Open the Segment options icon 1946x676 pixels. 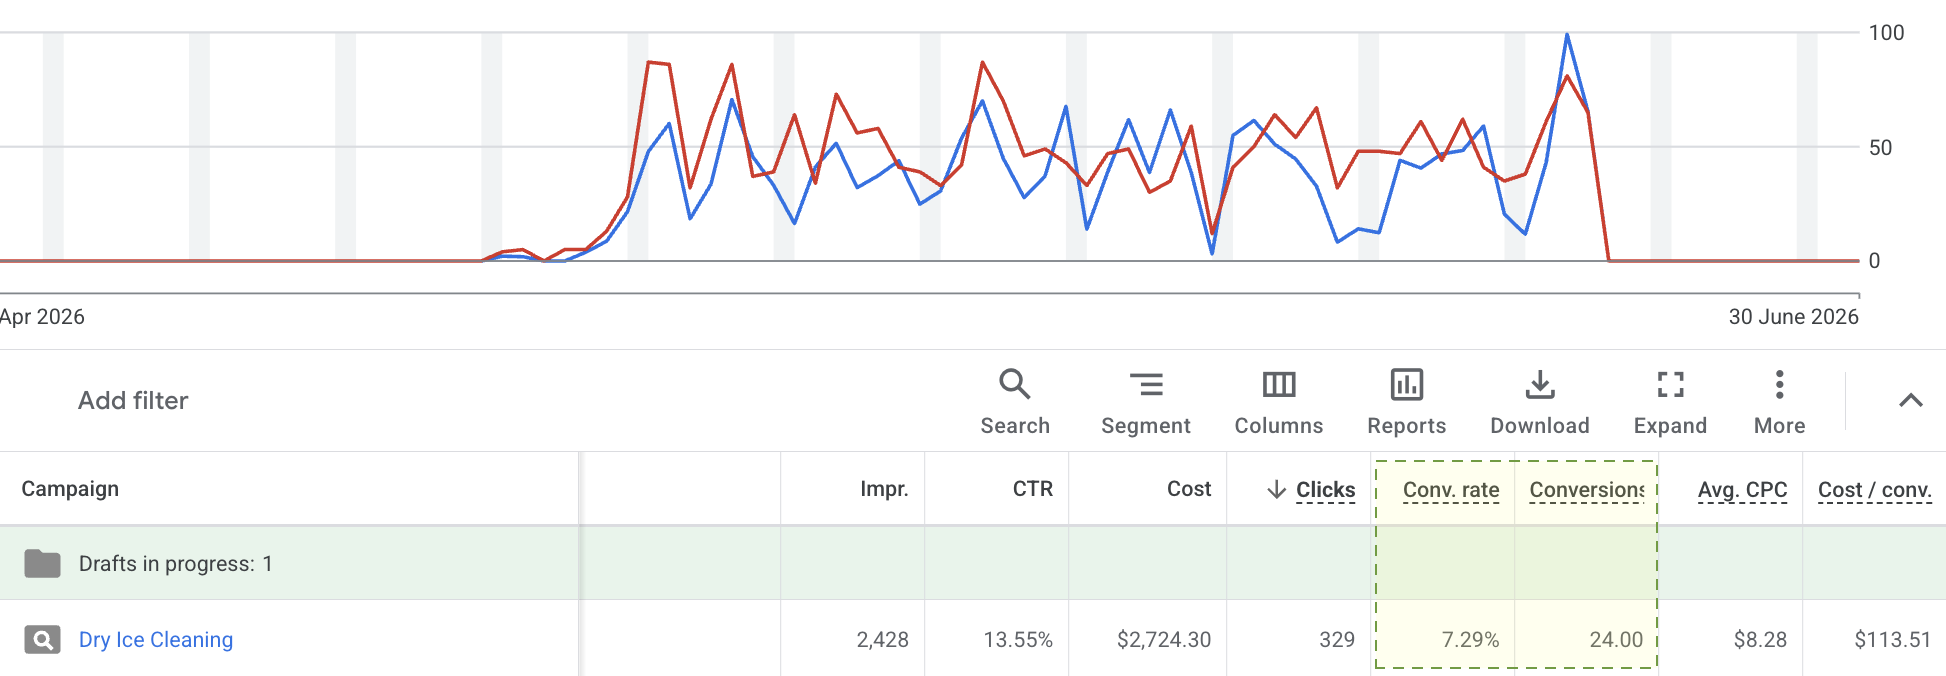pyautogui.click(x=1146, y=384)
